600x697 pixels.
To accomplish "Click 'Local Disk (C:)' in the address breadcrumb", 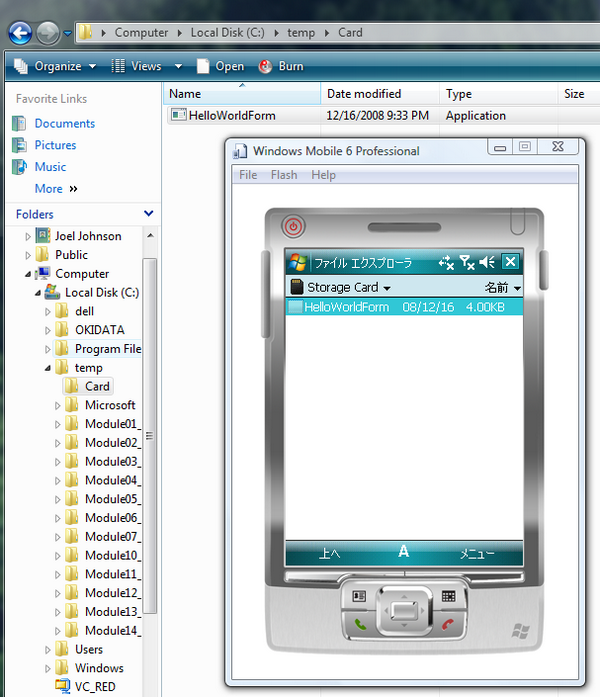I will (x=228, y=32).
